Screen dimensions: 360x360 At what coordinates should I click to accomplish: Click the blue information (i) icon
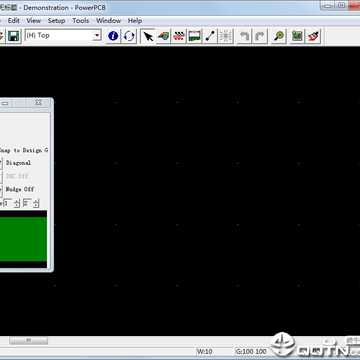113,36
